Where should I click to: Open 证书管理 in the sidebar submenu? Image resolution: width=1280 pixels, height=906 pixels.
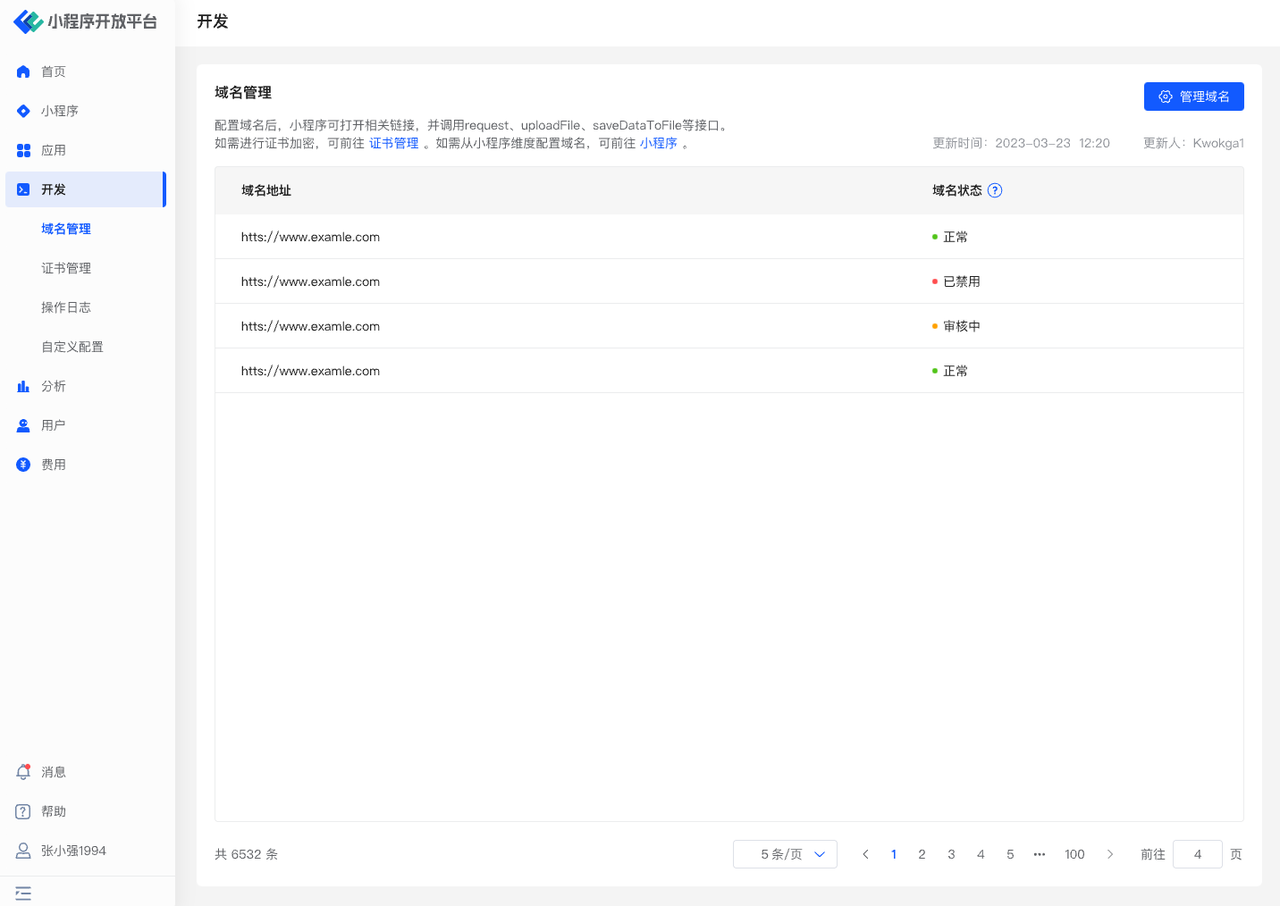[x=66, y=268]
